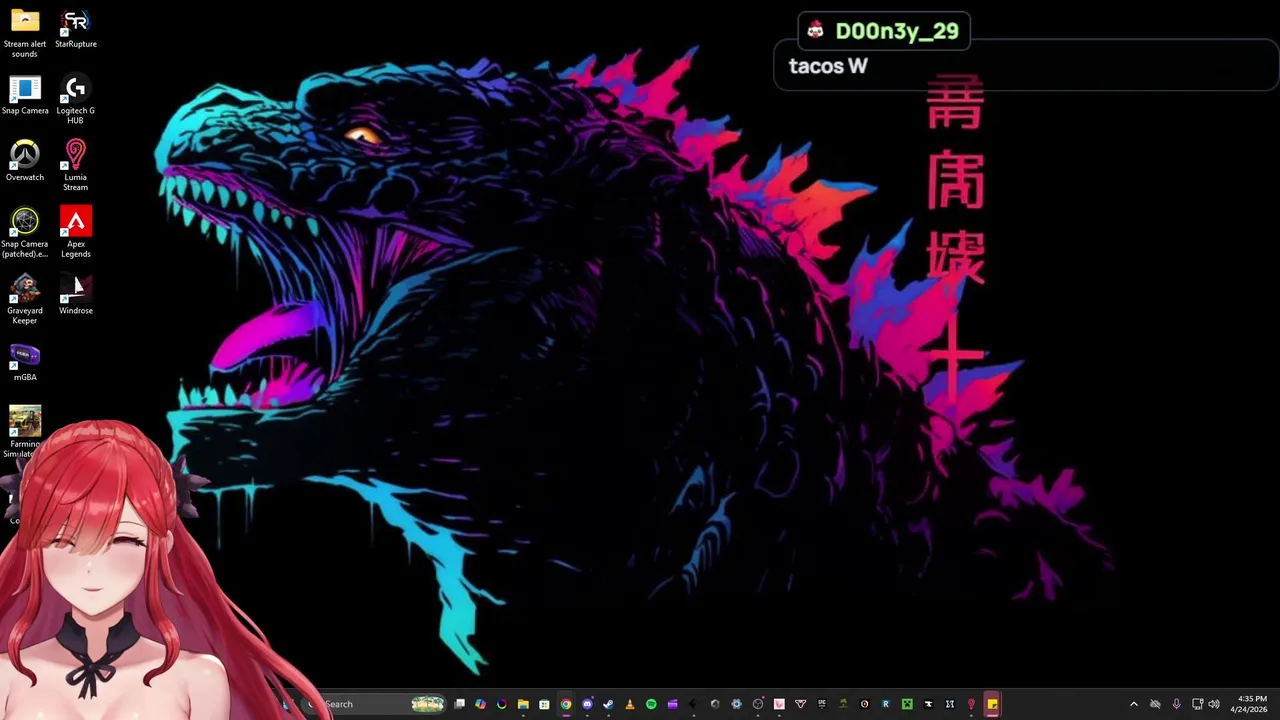Select the Snap Camera (patched) icon
Screen dimensions: 1280x720
tap(25, 233)
